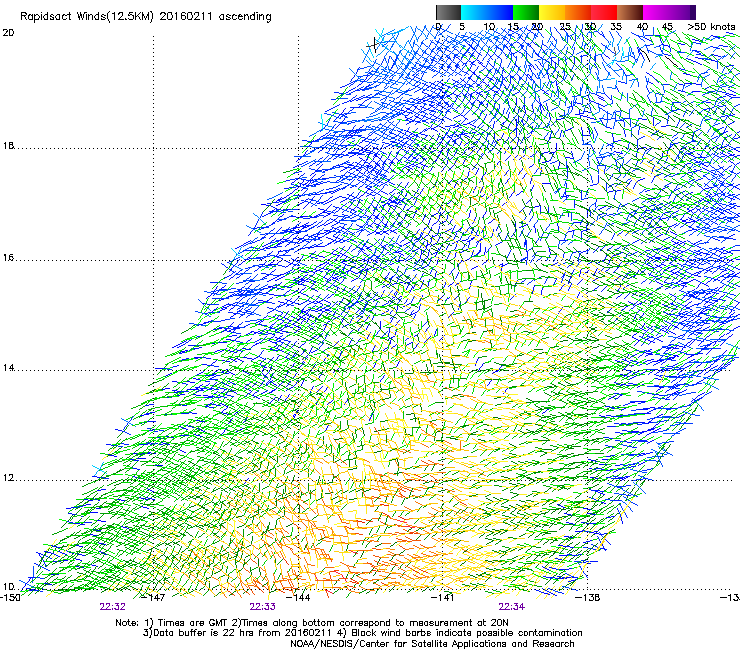Click the longitude label -138
Image resolution: width=740 pixels, height=650 pixels.
pos(588,598)
